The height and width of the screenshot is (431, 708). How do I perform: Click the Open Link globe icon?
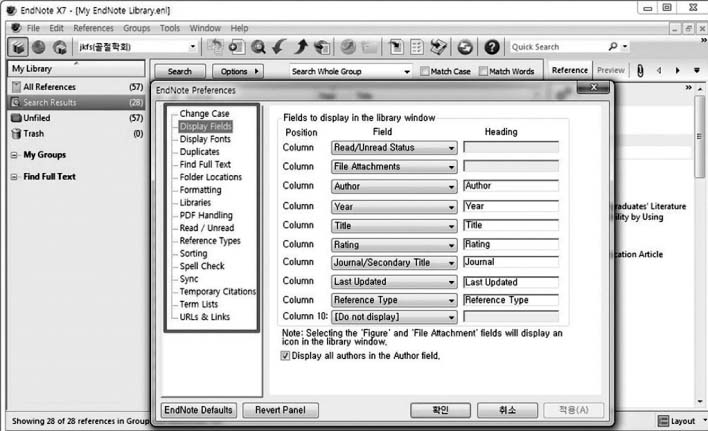click(348, 46)
